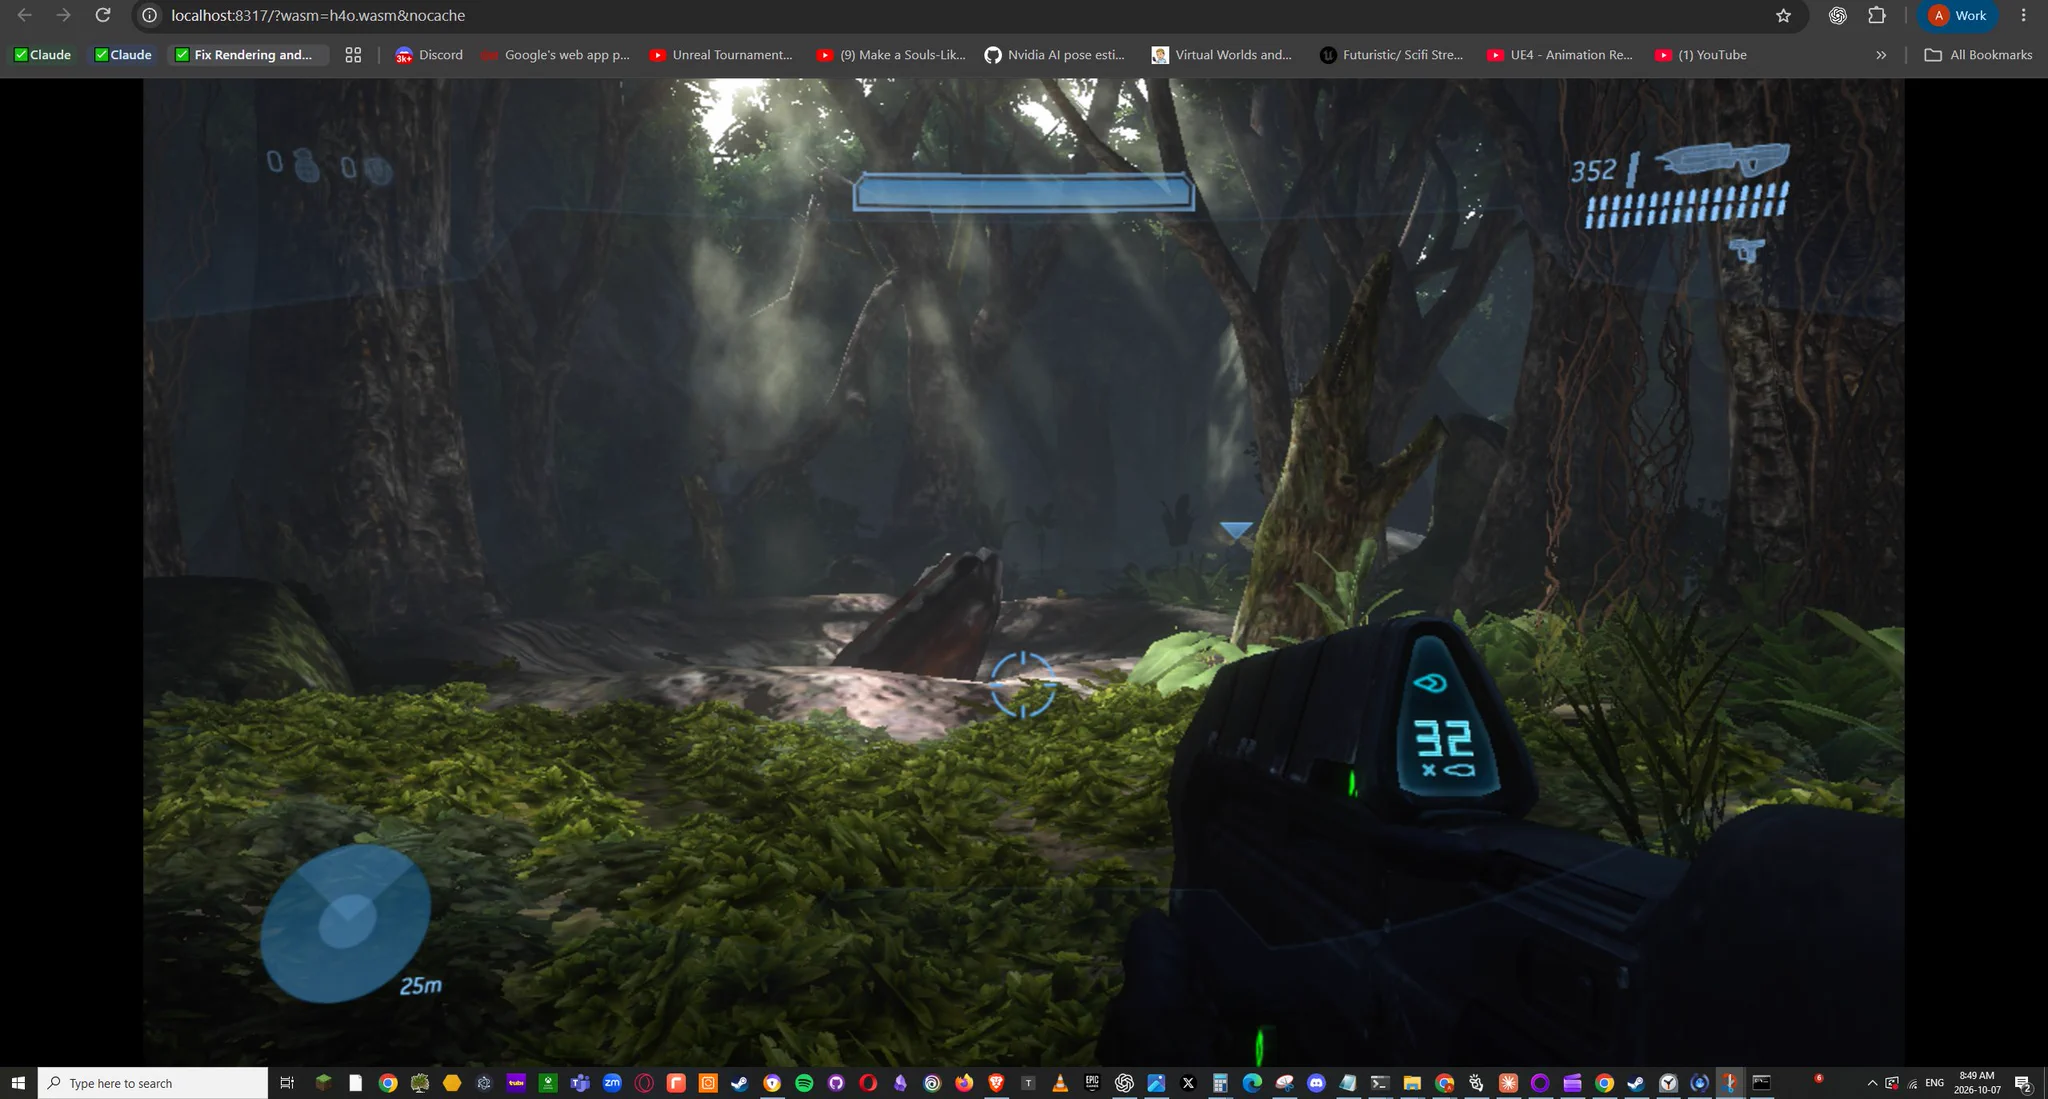Open the (1) YouTube bookmark
Image resolution: width=2048 pixels, height=1099 pixels.
tap(1701, 55)
